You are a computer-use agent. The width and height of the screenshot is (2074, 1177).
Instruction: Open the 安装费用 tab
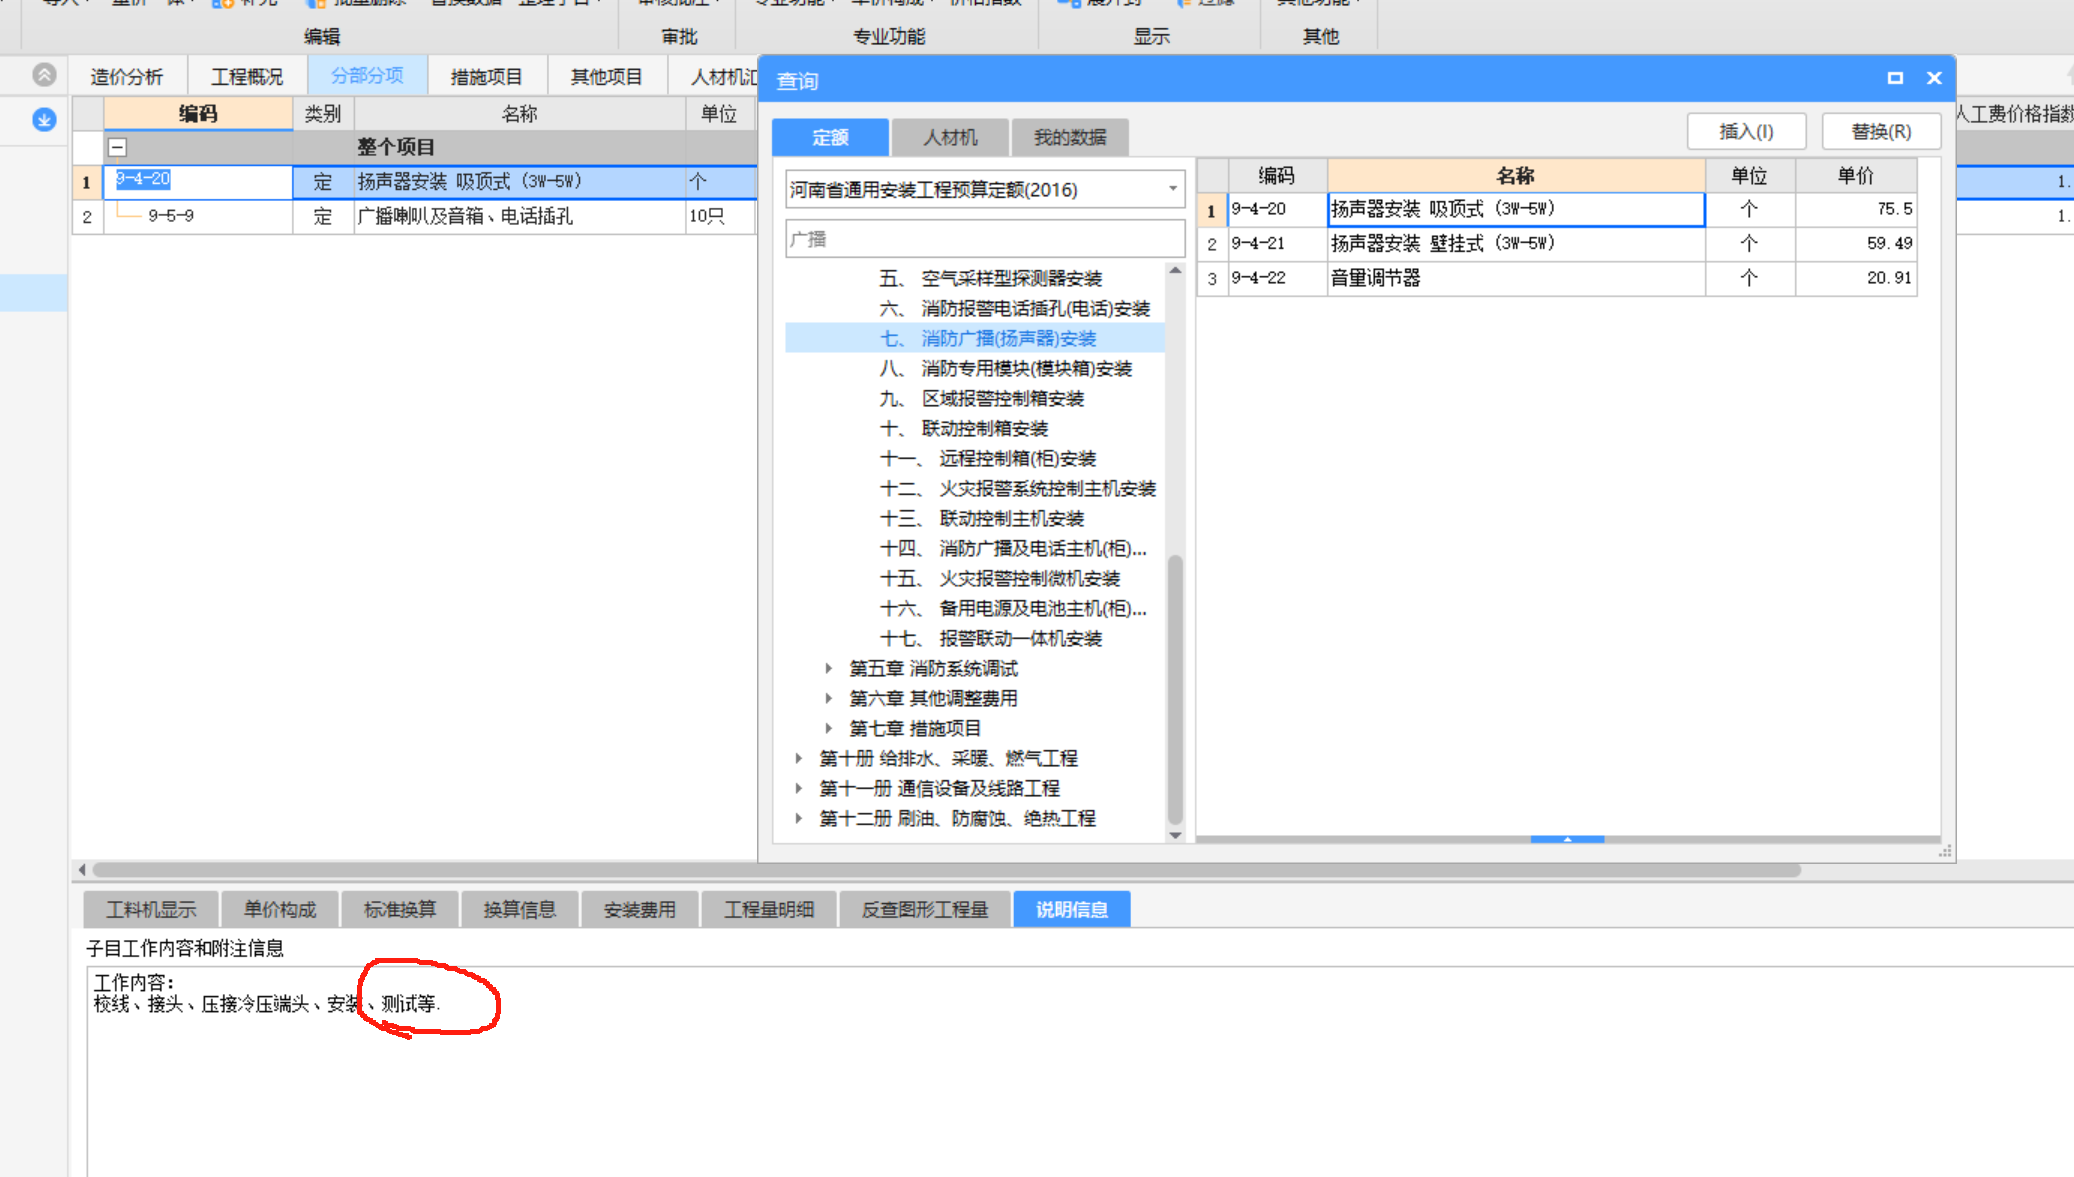pos(639,909)
